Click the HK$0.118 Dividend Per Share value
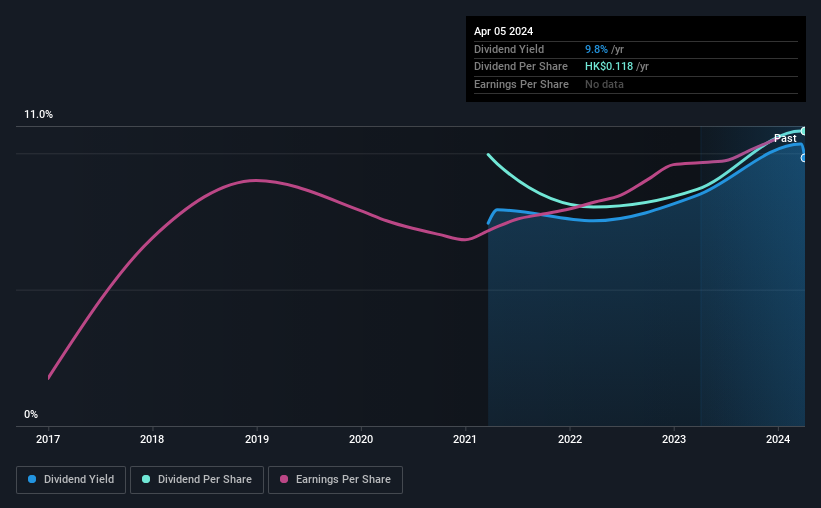This screenshot has width=821, height=508. coord(609,67)
